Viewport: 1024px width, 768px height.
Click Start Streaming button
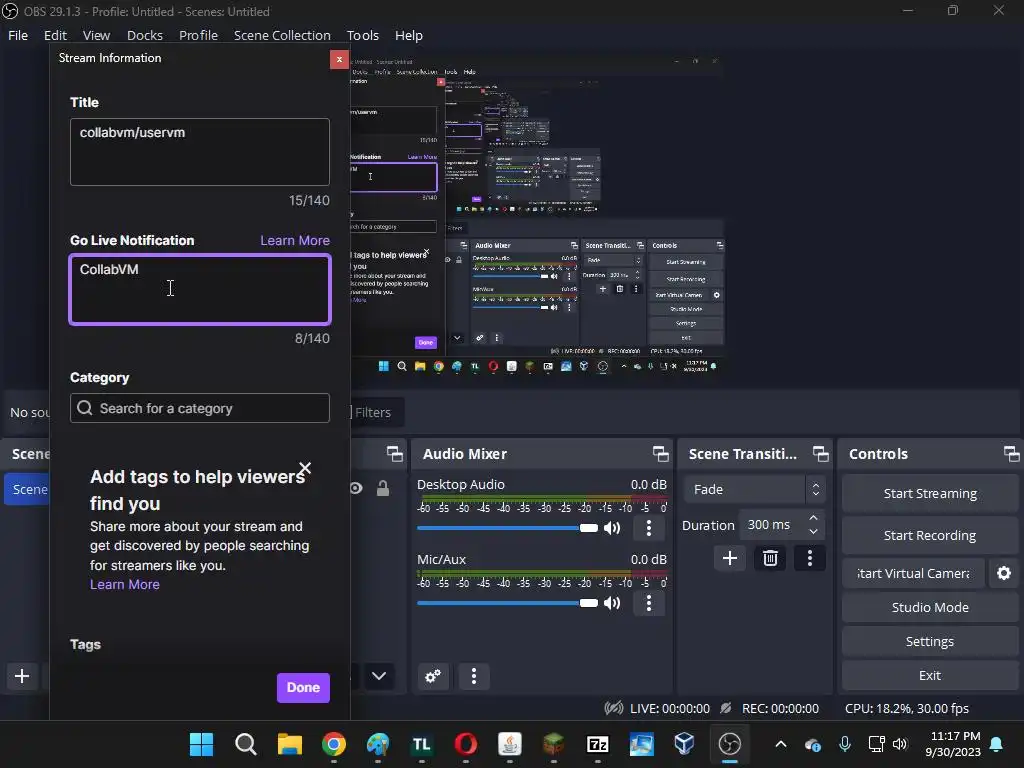coord(930,494)
